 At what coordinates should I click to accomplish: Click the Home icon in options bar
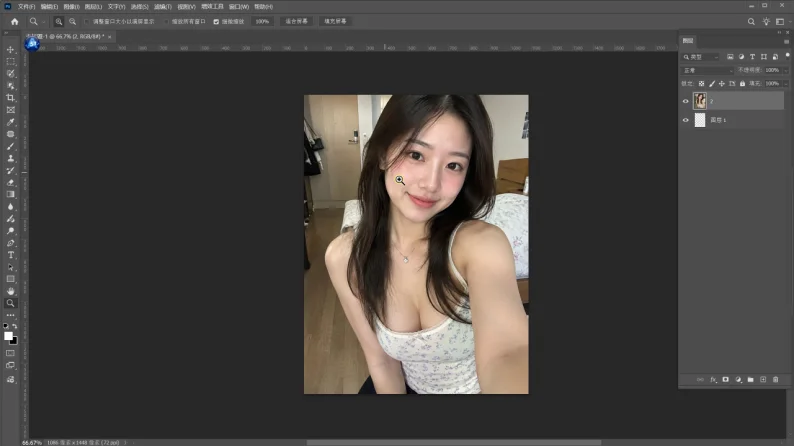15,22
